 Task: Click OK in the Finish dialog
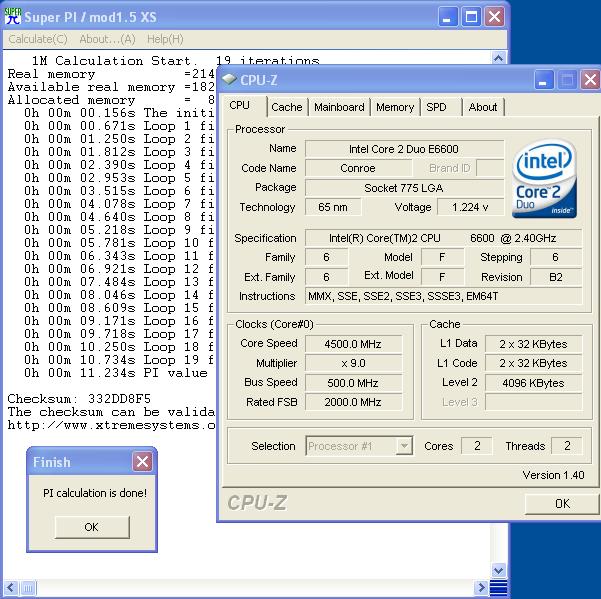[x=92, y=527]
